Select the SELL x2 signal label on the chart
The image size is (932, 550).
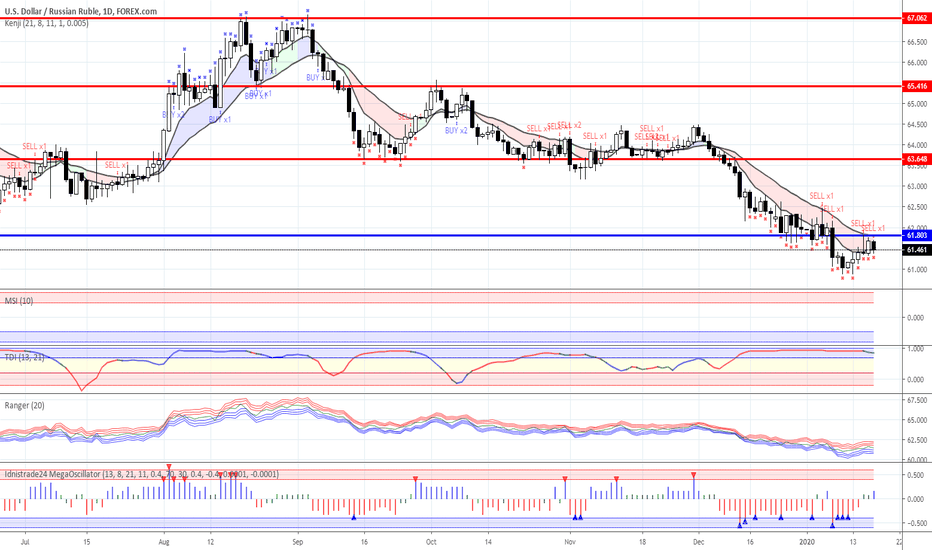point(570,125)
